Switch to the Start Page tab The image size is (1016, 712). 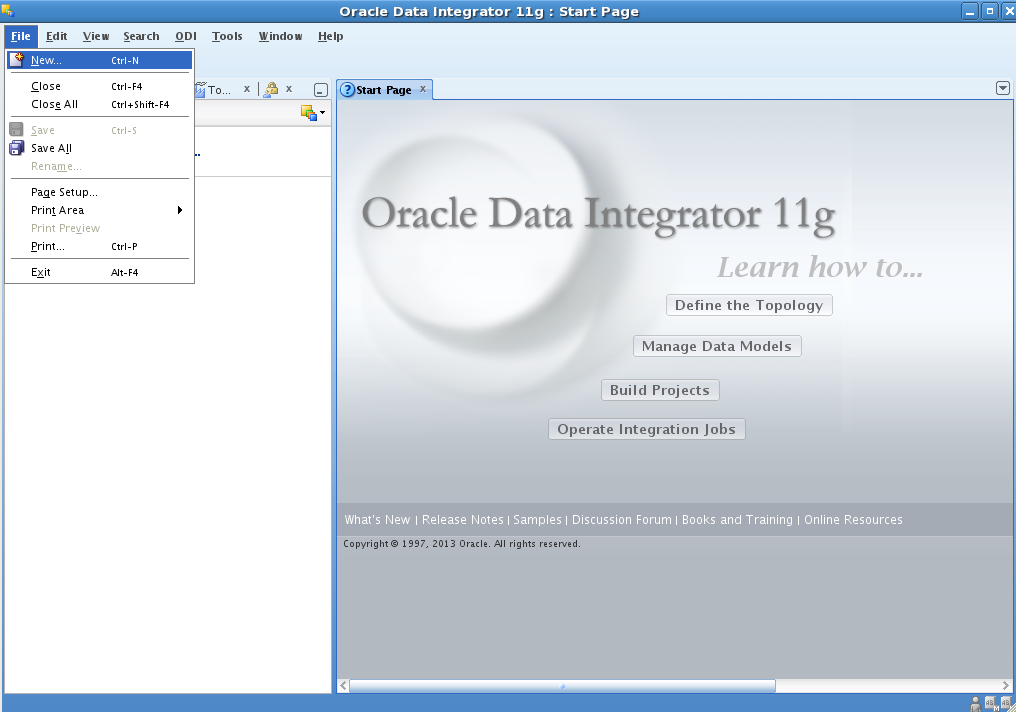click(x=385, y=89)
